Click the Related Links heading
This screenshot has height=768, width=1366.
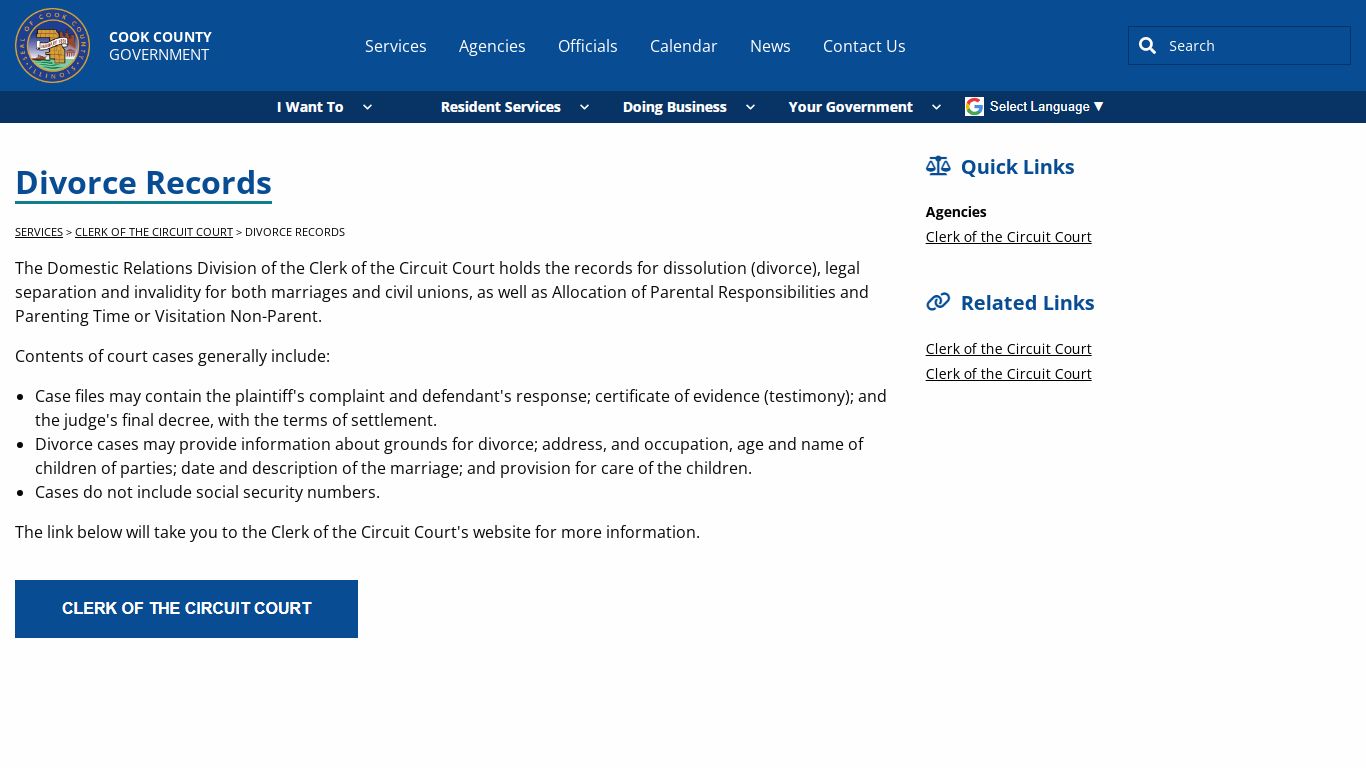coord(1027,303)
